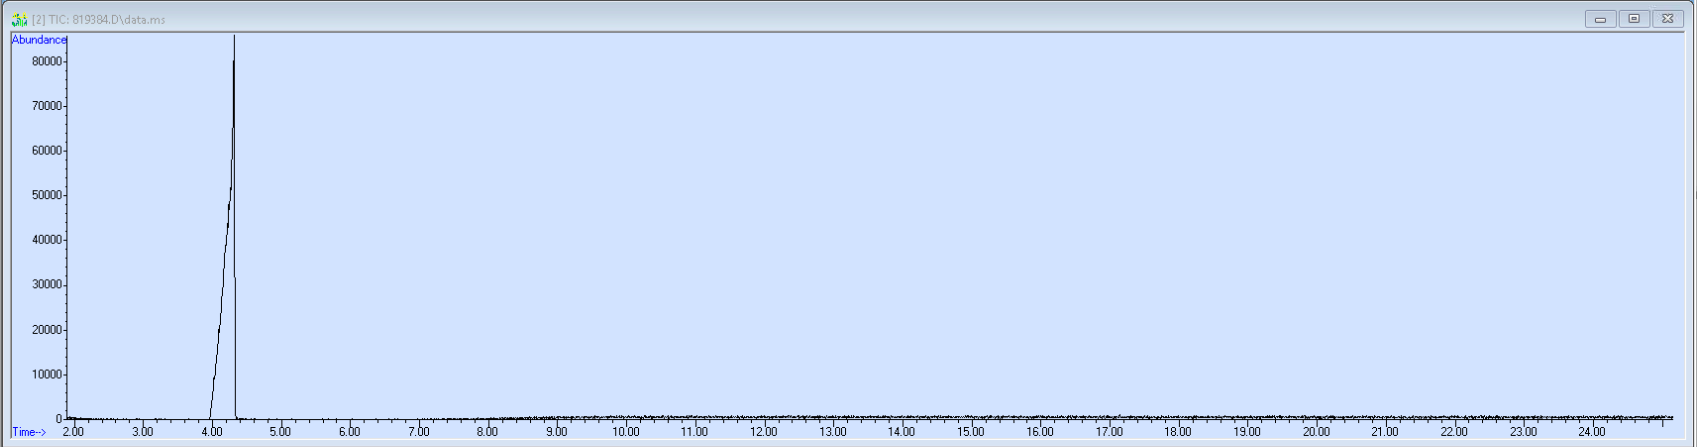The width and height of the screenshot is (1697, 447).
Task: Click the 12.00 time tick label
Action: tap(764, 432)
